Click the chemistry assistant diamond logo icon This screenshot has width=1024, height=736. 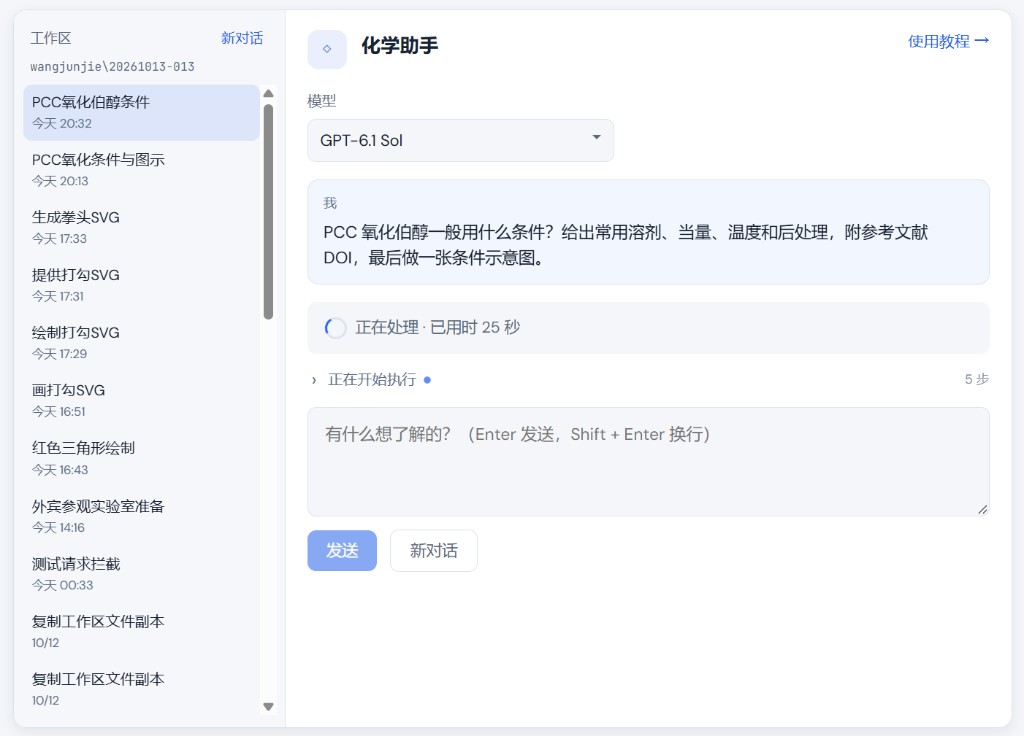tap(327, 49)
